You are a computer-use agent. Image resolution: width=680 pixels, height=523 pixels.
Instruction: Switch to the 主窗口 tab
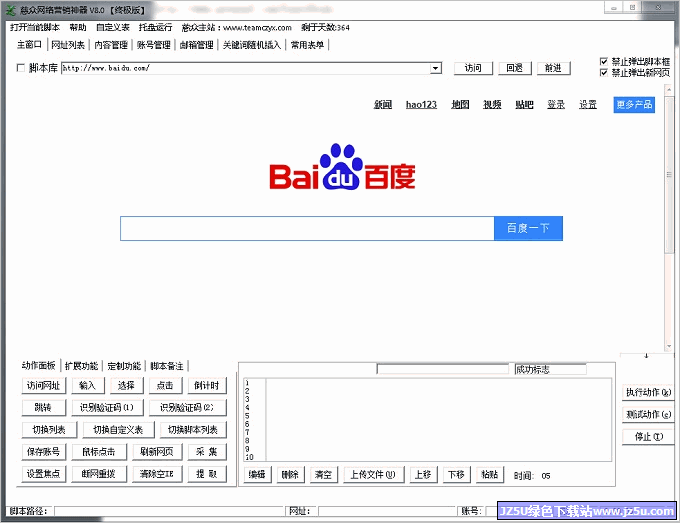tap(29, 44)
